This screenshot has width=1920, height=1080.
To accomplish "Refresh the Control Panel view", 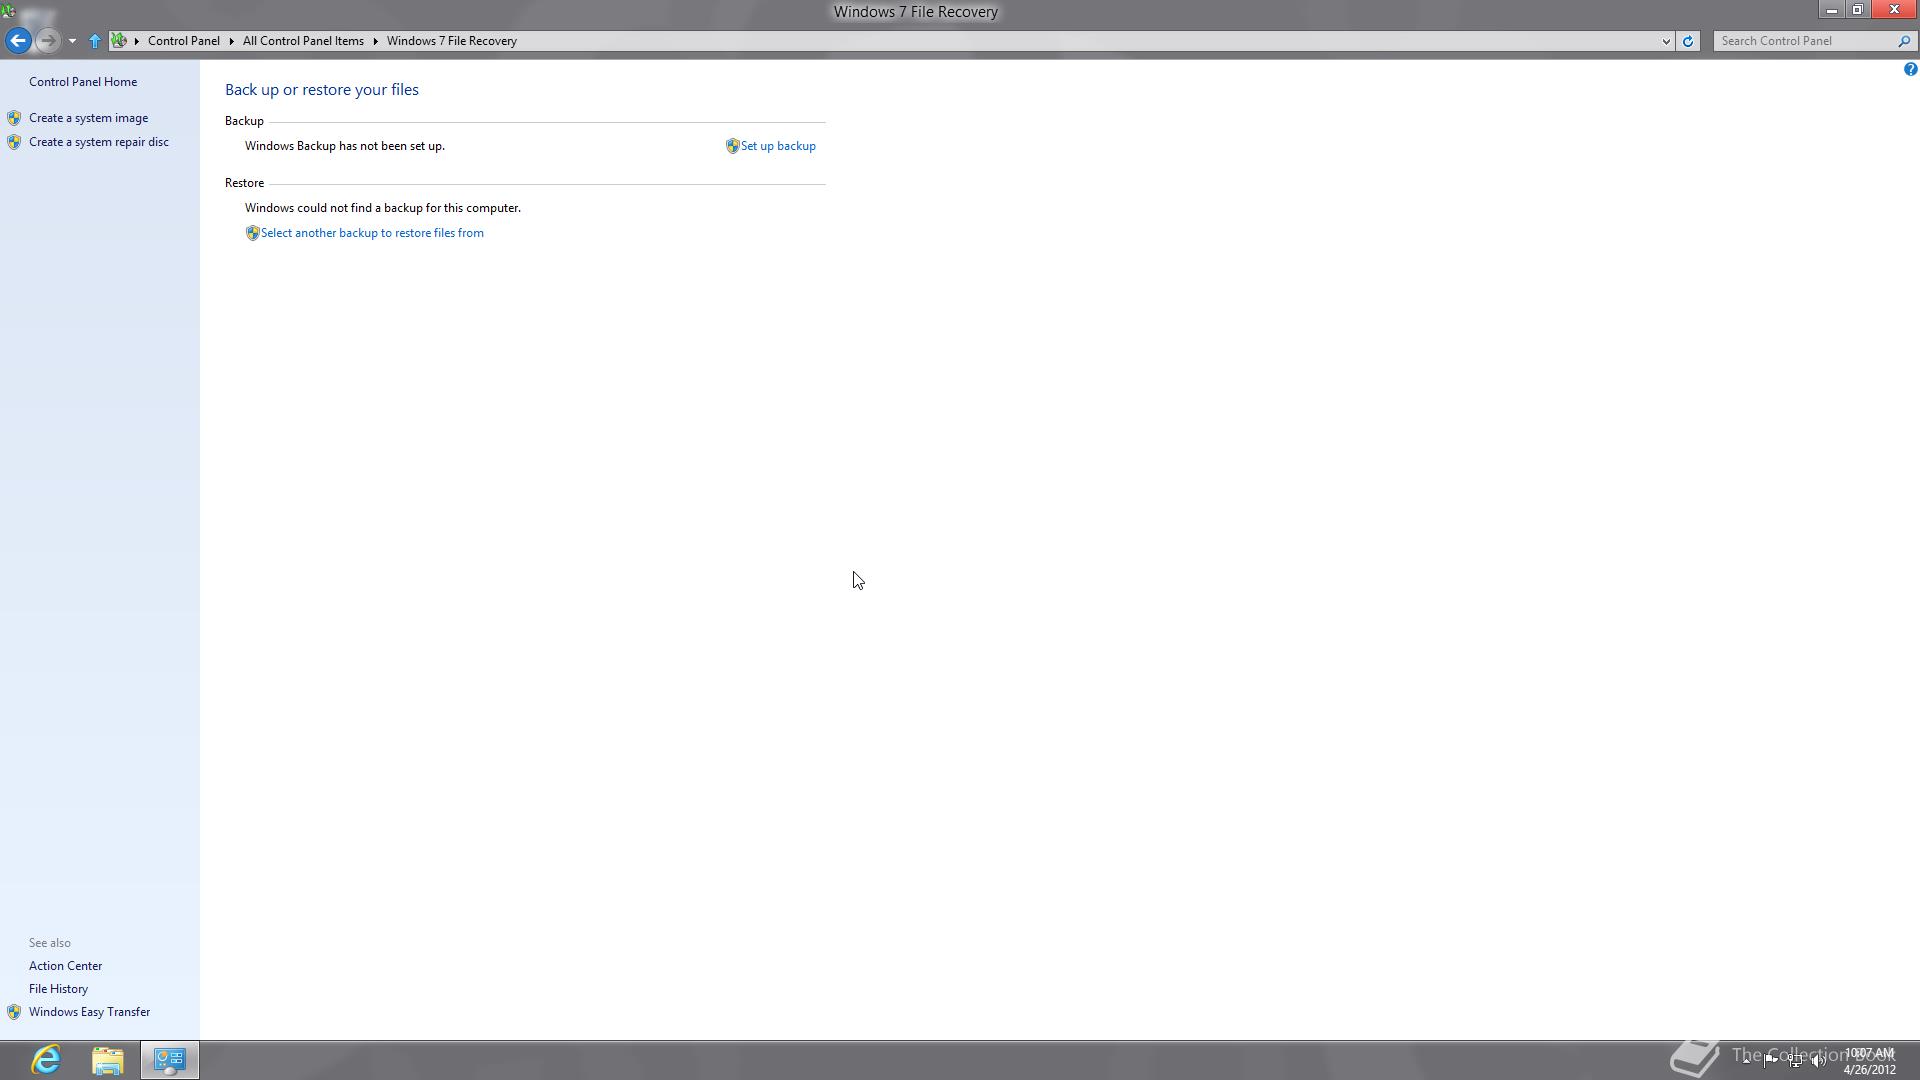I will click(1688, 41).
